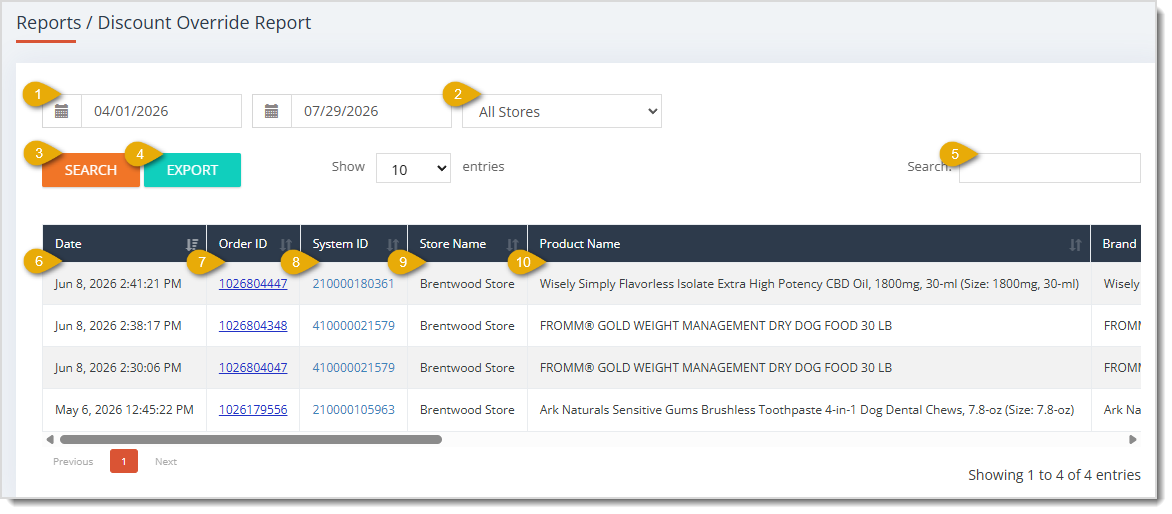1172x514 pixels.
Task: Select the Wisely Simply Flavorless CBD Oil product cell
Action: click(x=809, y=284)
